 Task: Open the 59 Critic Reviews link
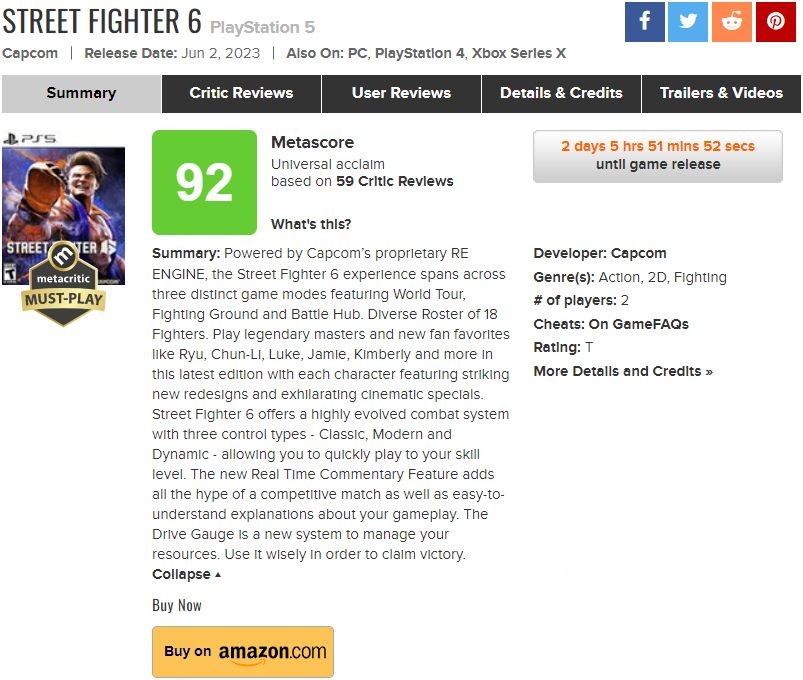[x=394, y=181]
